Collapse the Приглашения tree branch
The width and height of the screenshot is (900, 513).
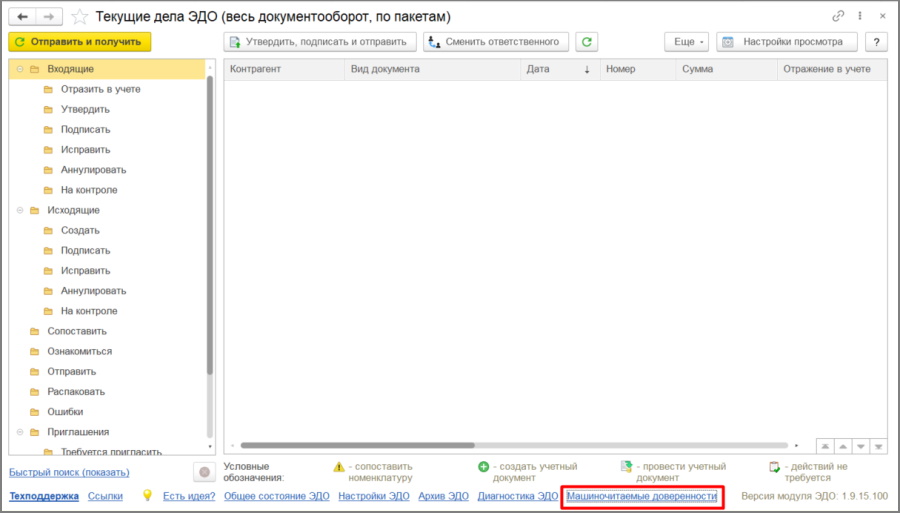(20, 432)
